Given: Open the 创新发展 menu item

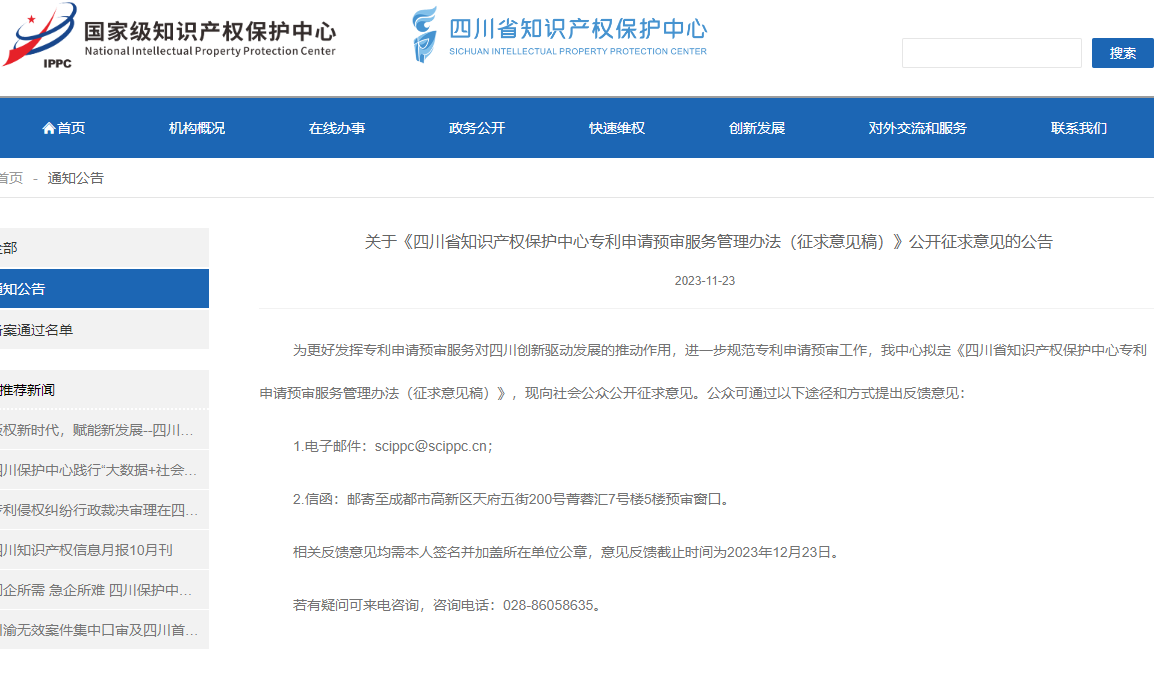Looking at the screenshot, I should tap(757, 128).
